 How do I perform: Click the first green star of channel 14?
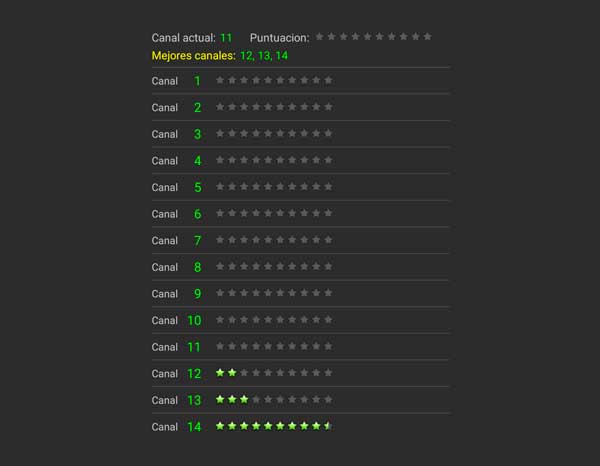(x=221, y=426)
